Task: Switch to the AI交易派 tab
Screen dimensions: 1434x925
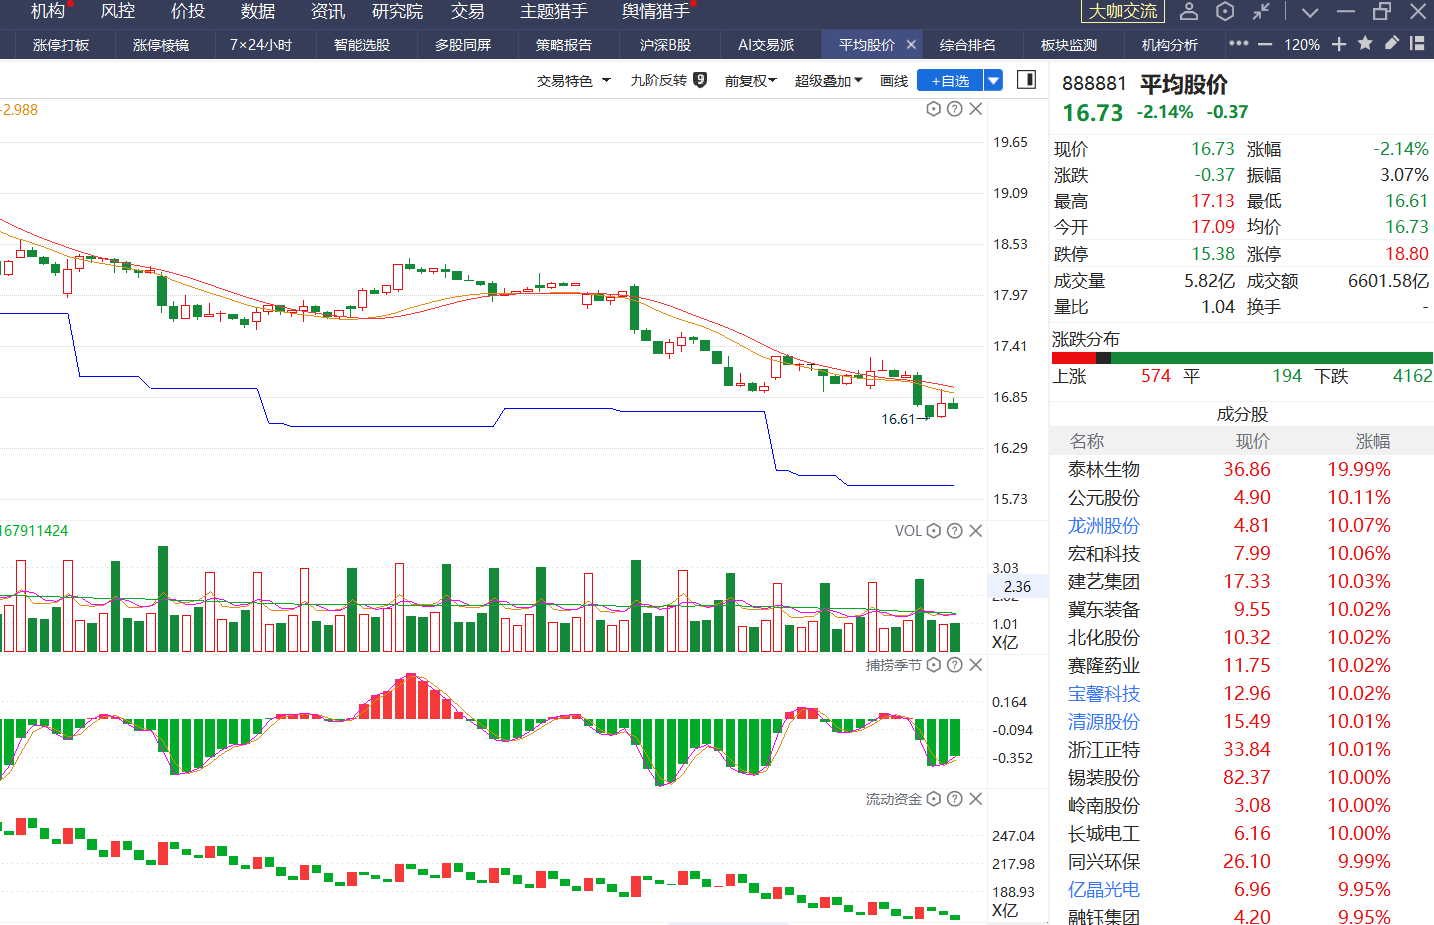Action: pyautogui.click(x=766, y=44)
